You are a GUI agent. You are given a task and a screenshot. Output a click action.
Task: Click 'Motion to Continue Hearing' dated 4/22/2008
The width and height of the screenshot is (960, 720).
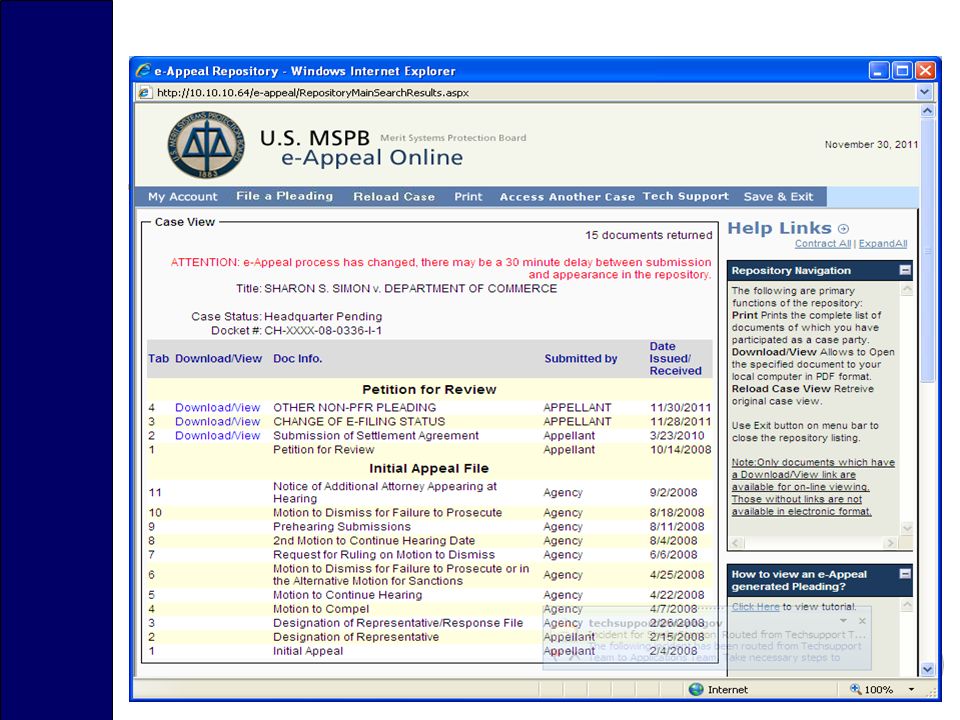(429, 595)
